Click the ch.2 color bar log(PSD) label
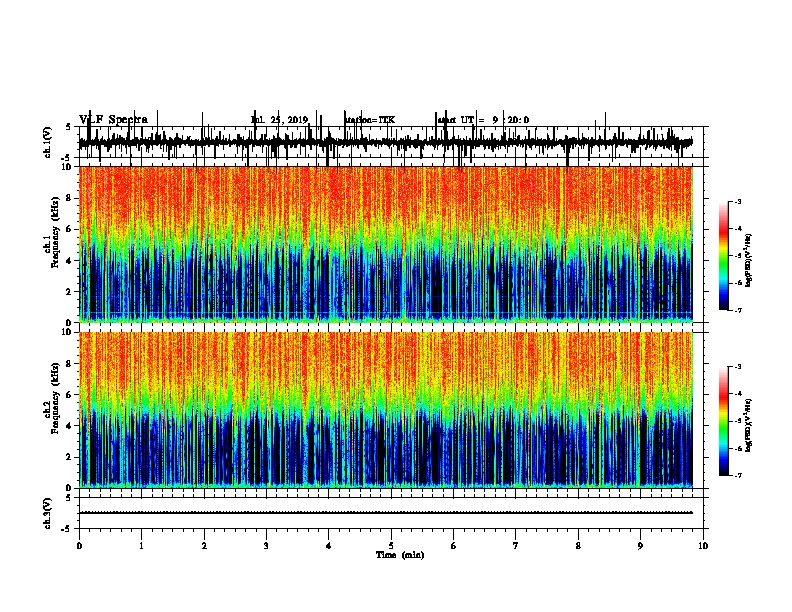The height and width of the screenshot is (612, 792). click(748, 425)
